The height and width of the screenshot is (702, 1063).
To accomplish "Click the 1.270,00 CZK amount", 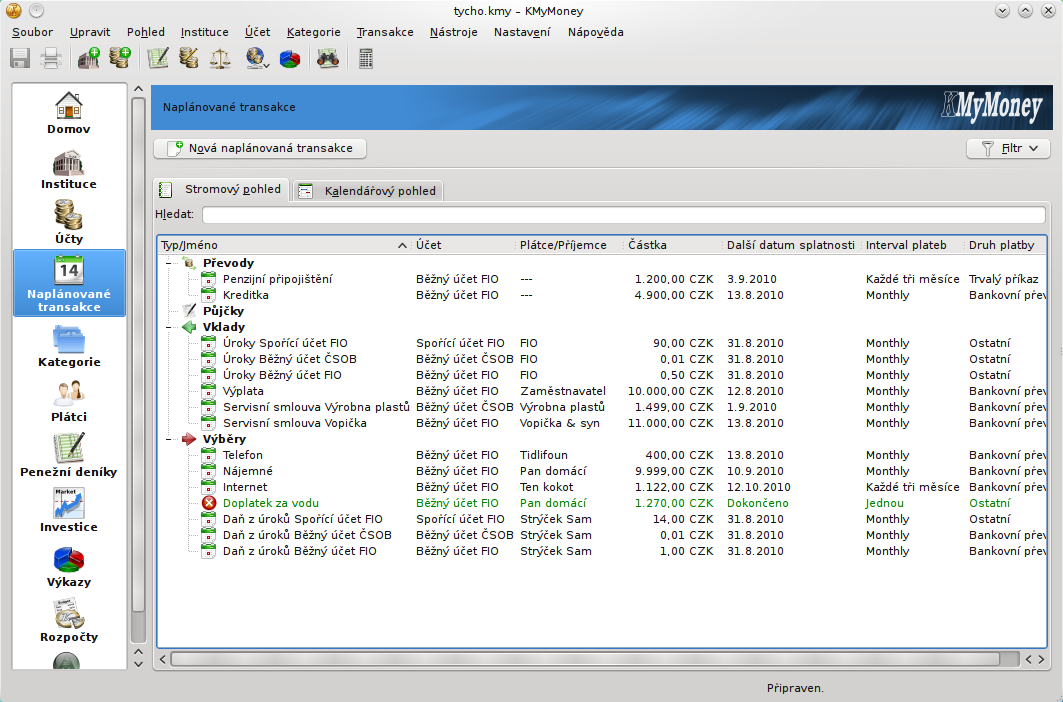I will pyautogui.click(x=674, y=503).
